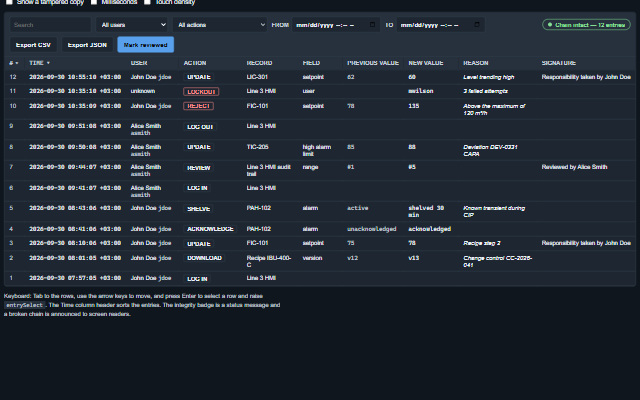This screenshot has height=400, width=640.
Task: Click the TO date-time input
Action: (440, 25)
